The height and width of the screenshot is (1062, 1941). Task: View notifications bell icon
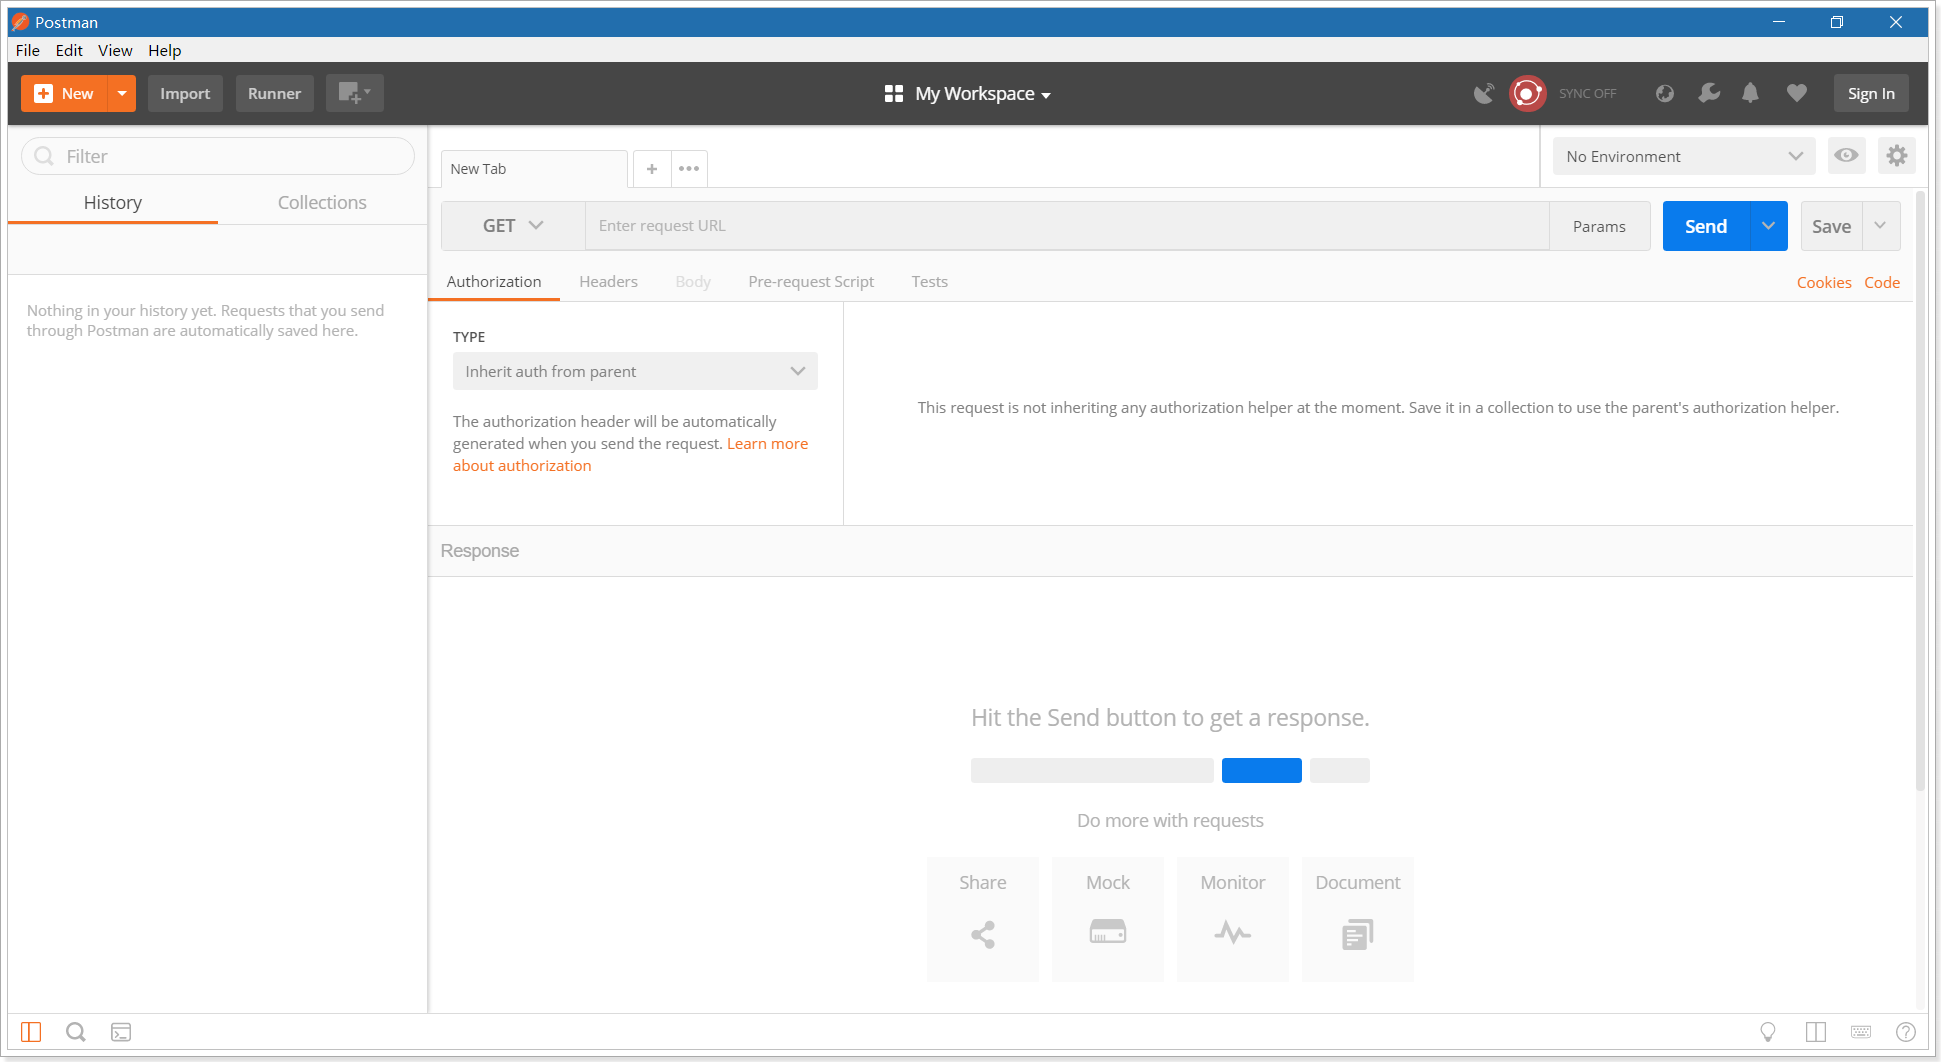1750,93
